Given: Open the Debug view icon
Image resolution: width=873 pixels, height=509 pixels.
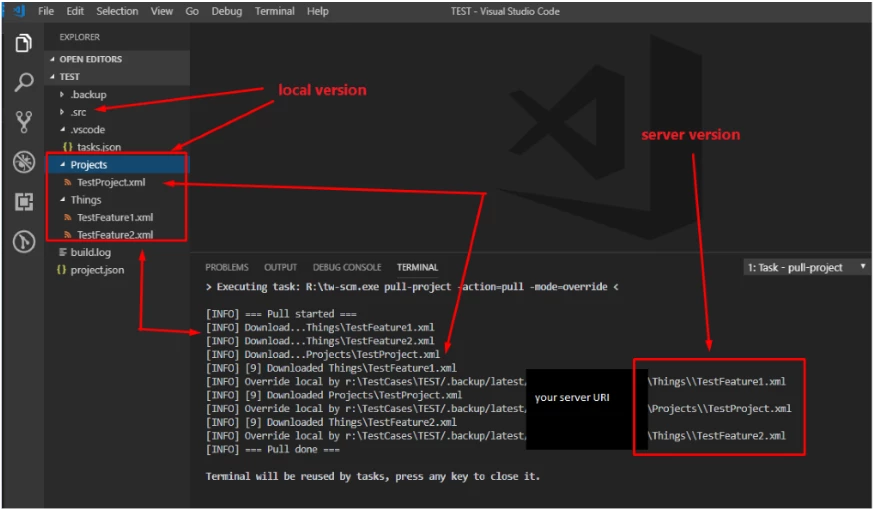Looking at the screenshot, I should pyautogui.click(x=23, y=162).
